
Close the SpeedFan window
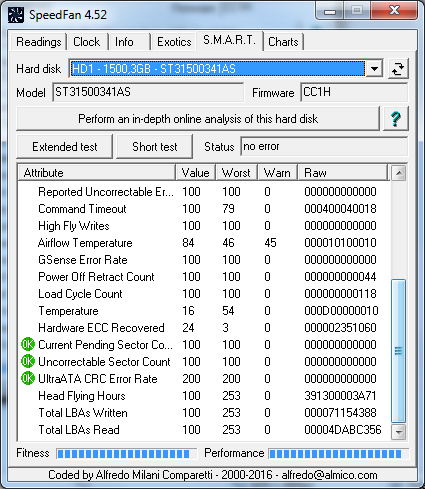coord(394,11)
